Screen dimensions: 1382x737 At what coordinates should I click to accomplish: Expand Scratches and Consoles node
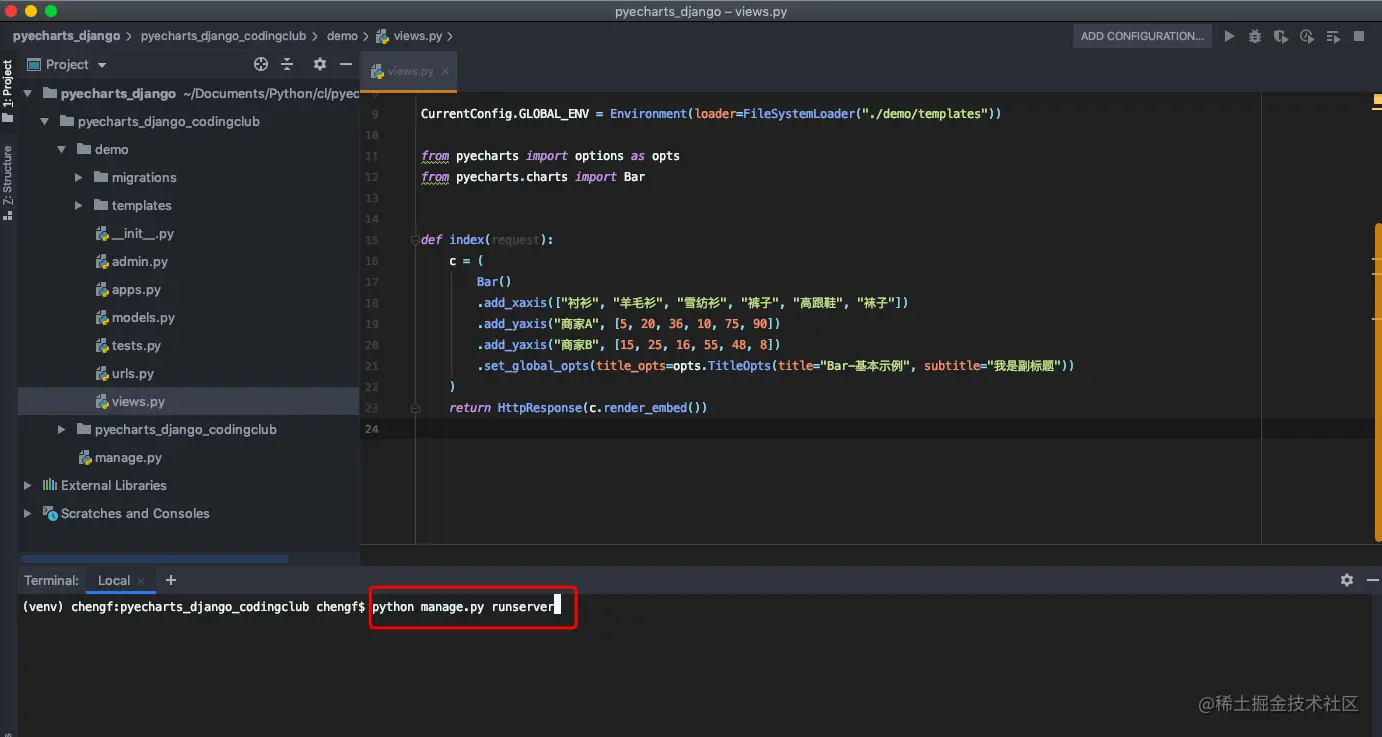tap(28, 513)
